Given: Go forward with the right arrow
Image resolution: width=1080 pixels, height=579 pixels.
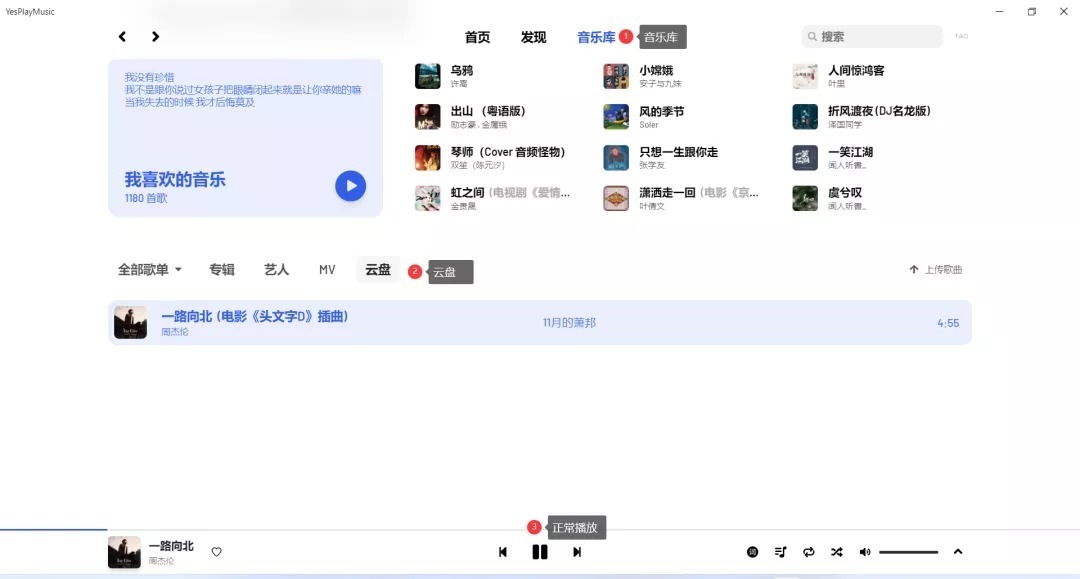Looking at the screenshot, I should [156, 36].
